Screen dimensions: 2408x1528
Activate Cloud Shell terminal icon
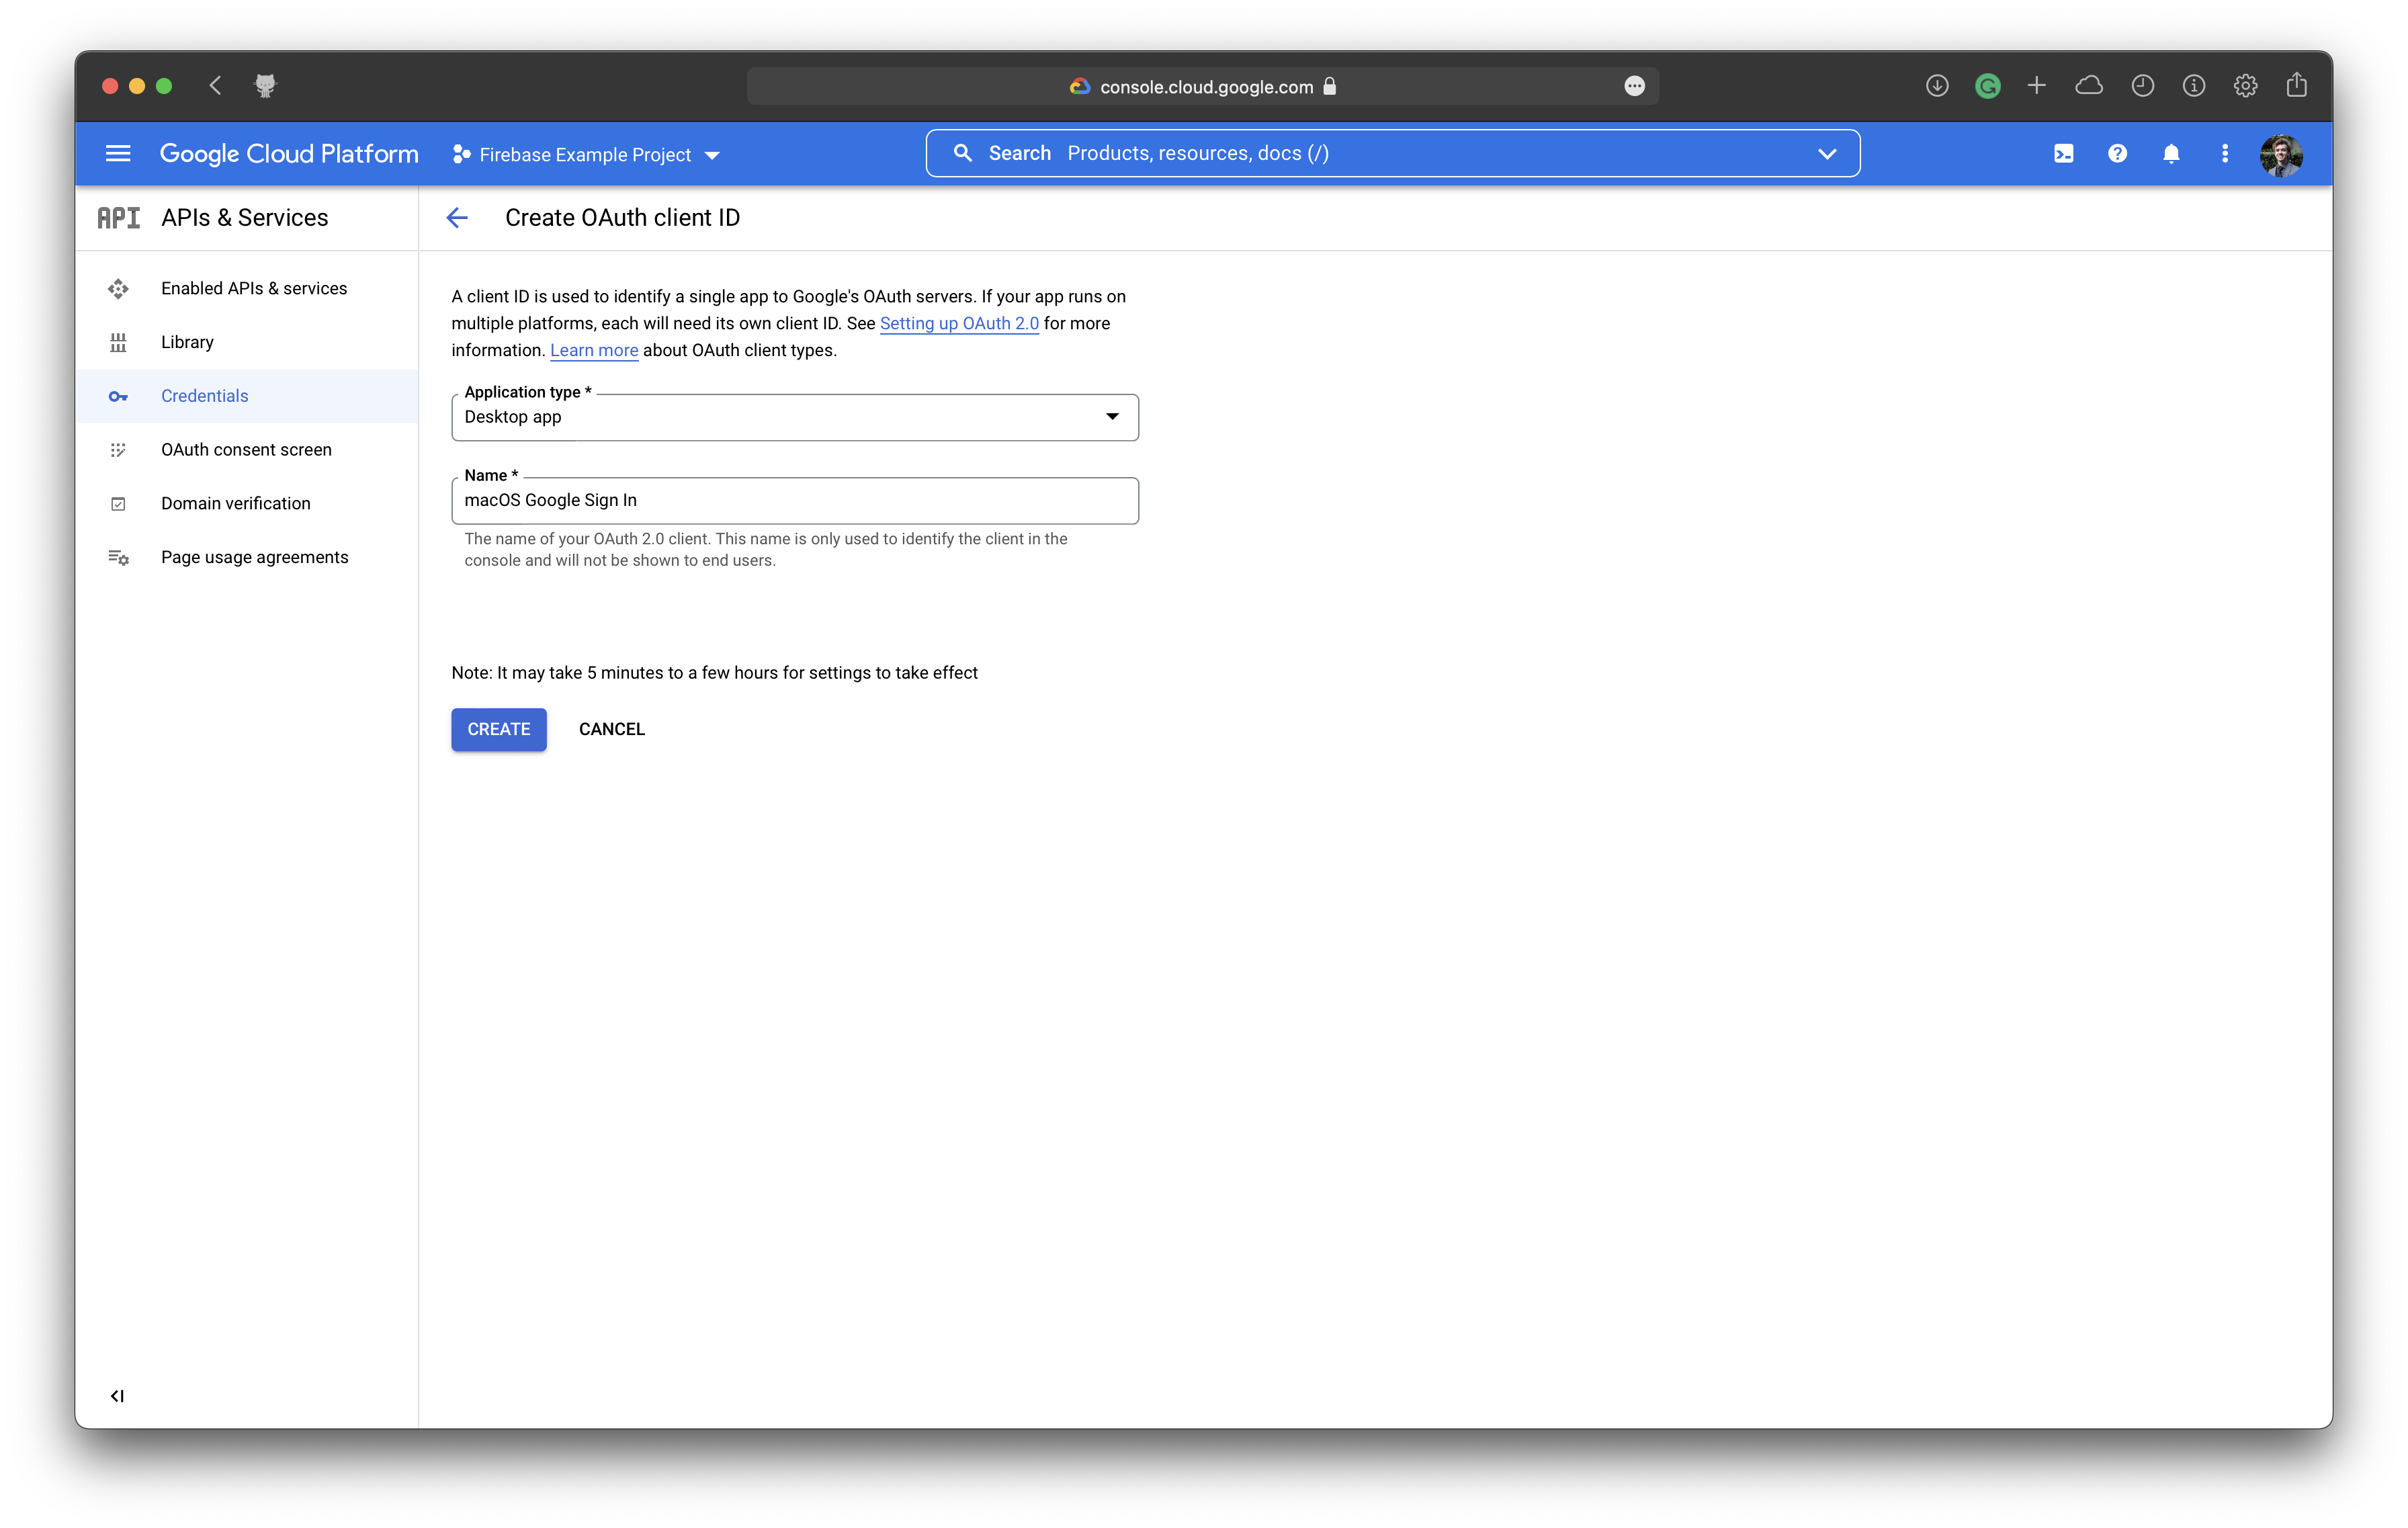2063,153
